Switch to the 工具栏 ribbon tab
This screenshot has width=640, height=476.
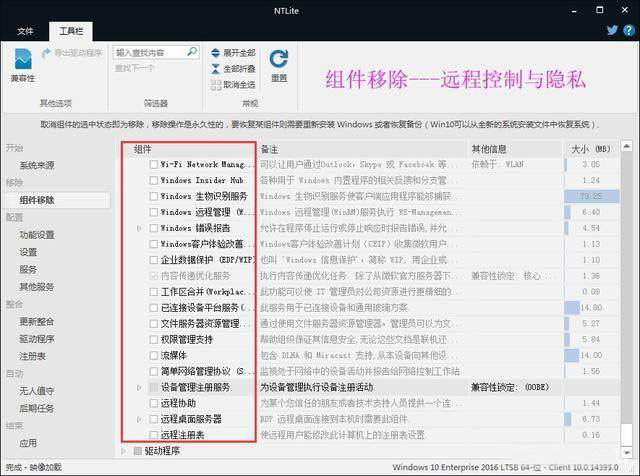pyautogui.click(x=71, y=31)
